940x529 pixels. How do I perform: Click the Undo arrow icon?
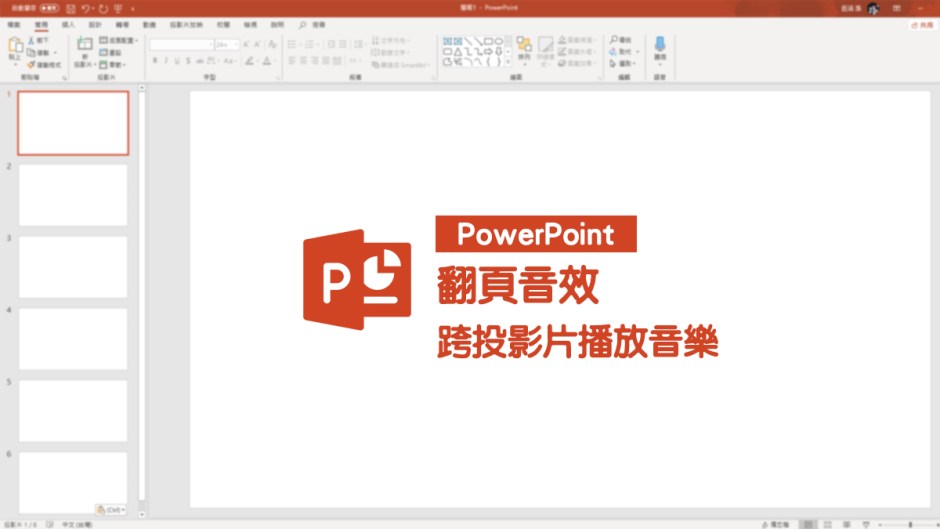click(86, 8)
